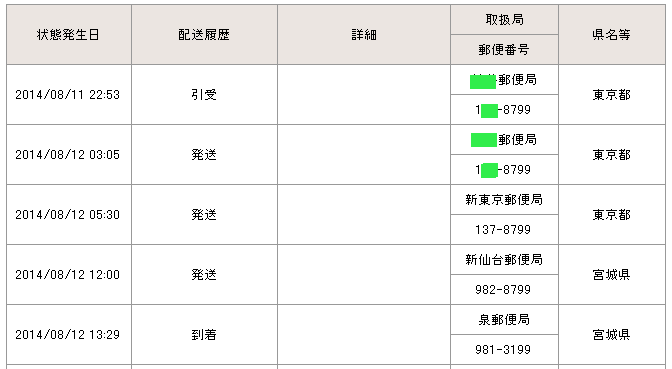Click the 2014/08/12 03:05 date cell
Image resolution: width=672 pixels, height=369 pixels.
tap(69, 155)
